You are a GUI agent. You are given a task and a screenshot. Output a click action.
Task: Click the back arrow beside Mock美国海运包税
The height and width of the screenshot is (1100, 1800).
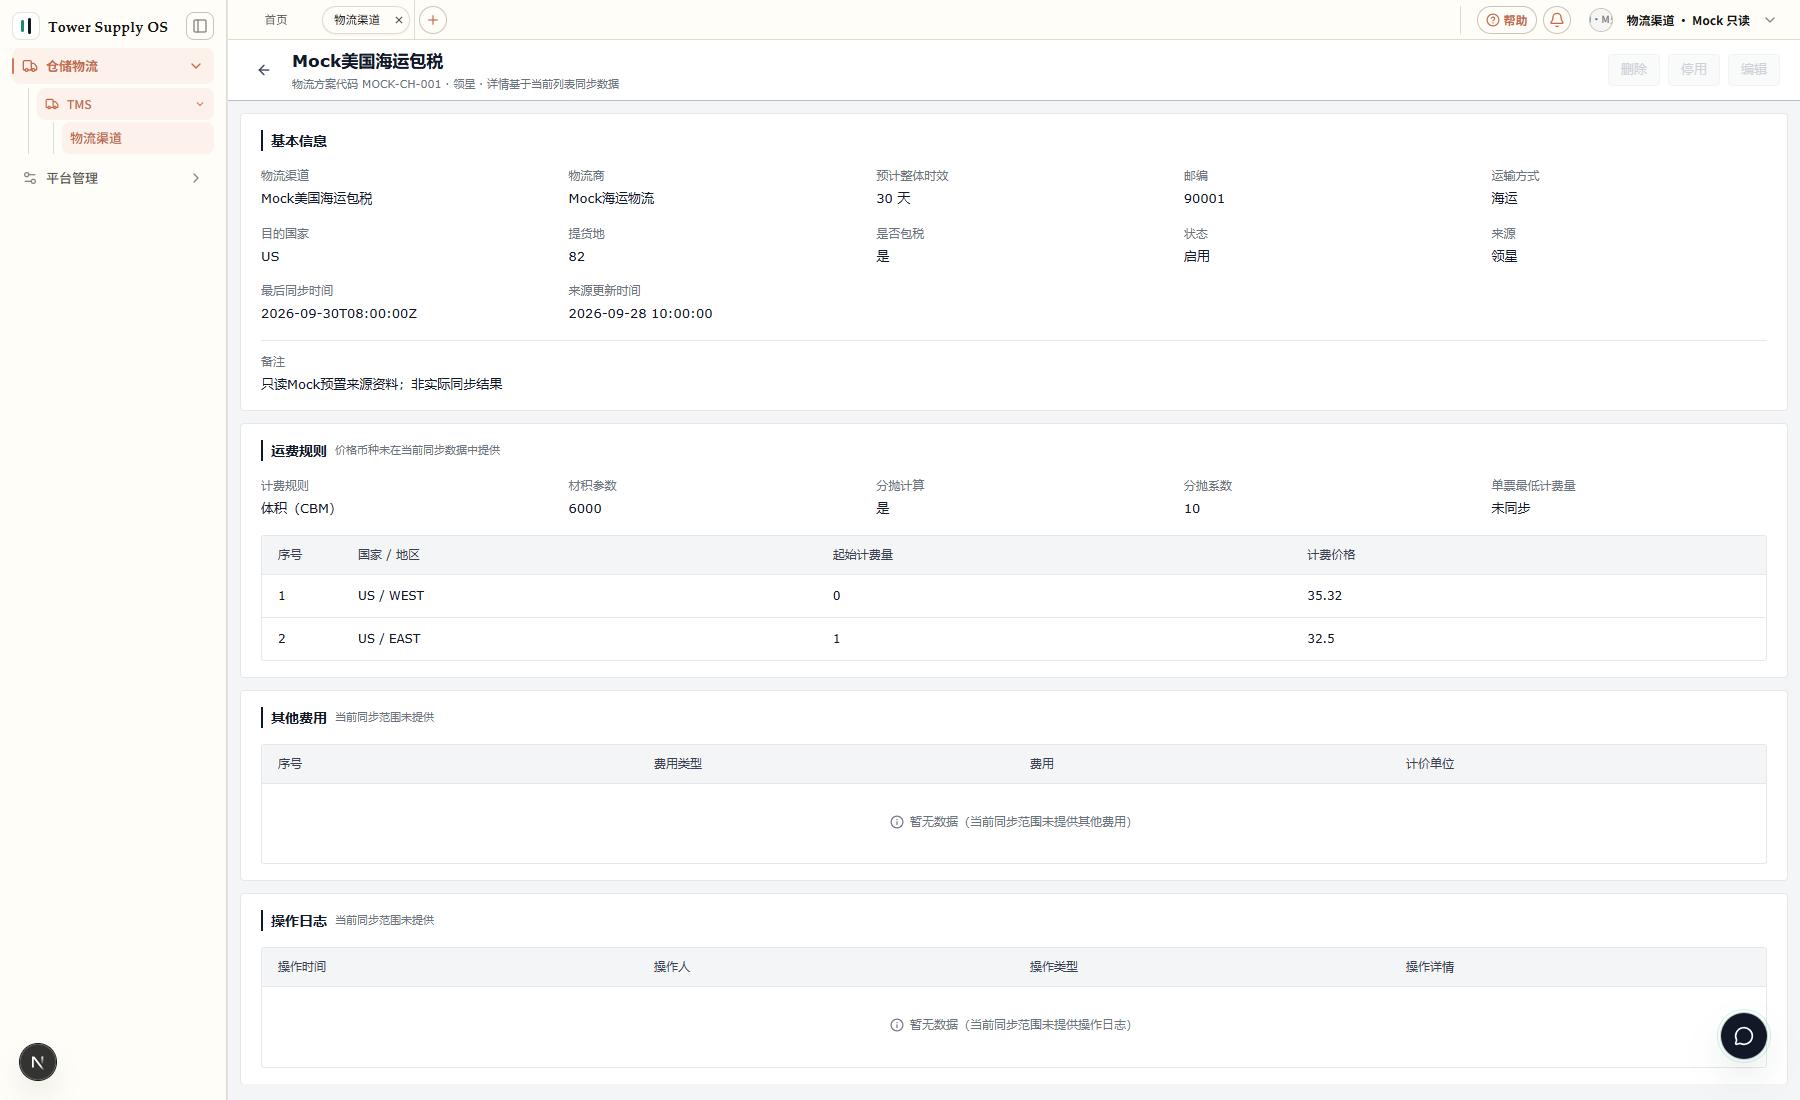click(x=264, y=70)
